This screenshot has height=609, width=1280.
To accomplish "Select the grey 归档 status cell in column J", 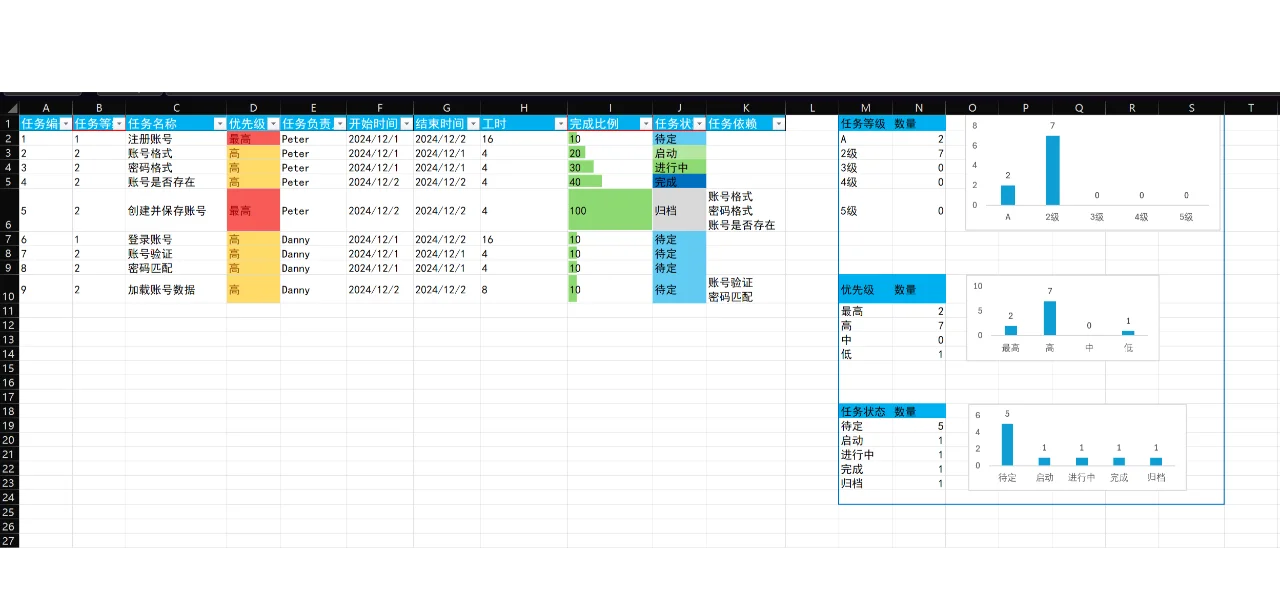I will point(680,211).
